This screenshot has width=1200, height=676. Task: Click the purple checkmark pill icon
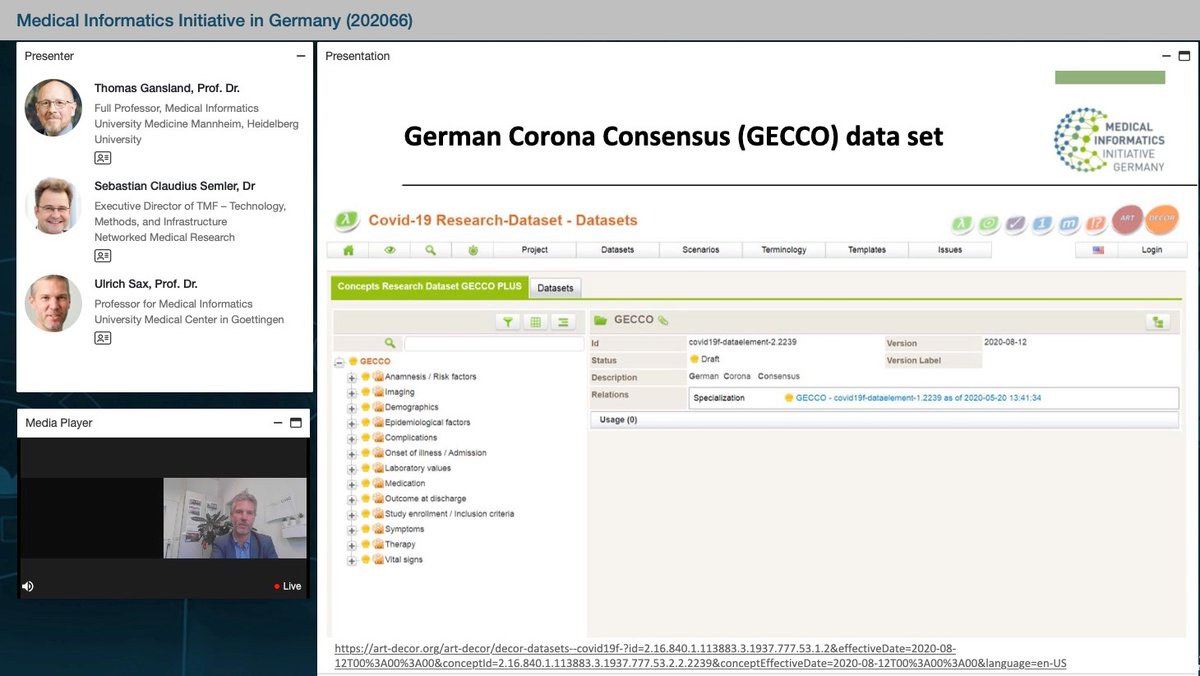coord(1015,224)
